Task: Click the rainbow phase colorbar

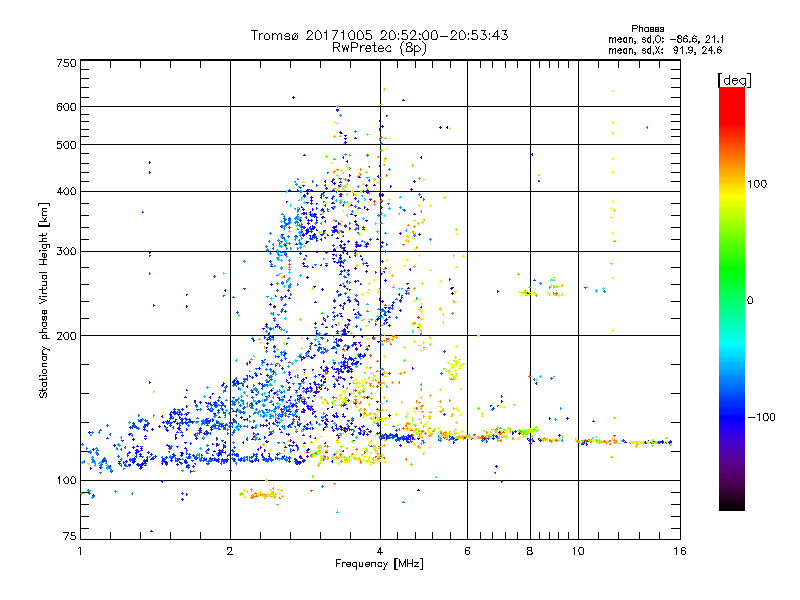Action: pos(732,299)
